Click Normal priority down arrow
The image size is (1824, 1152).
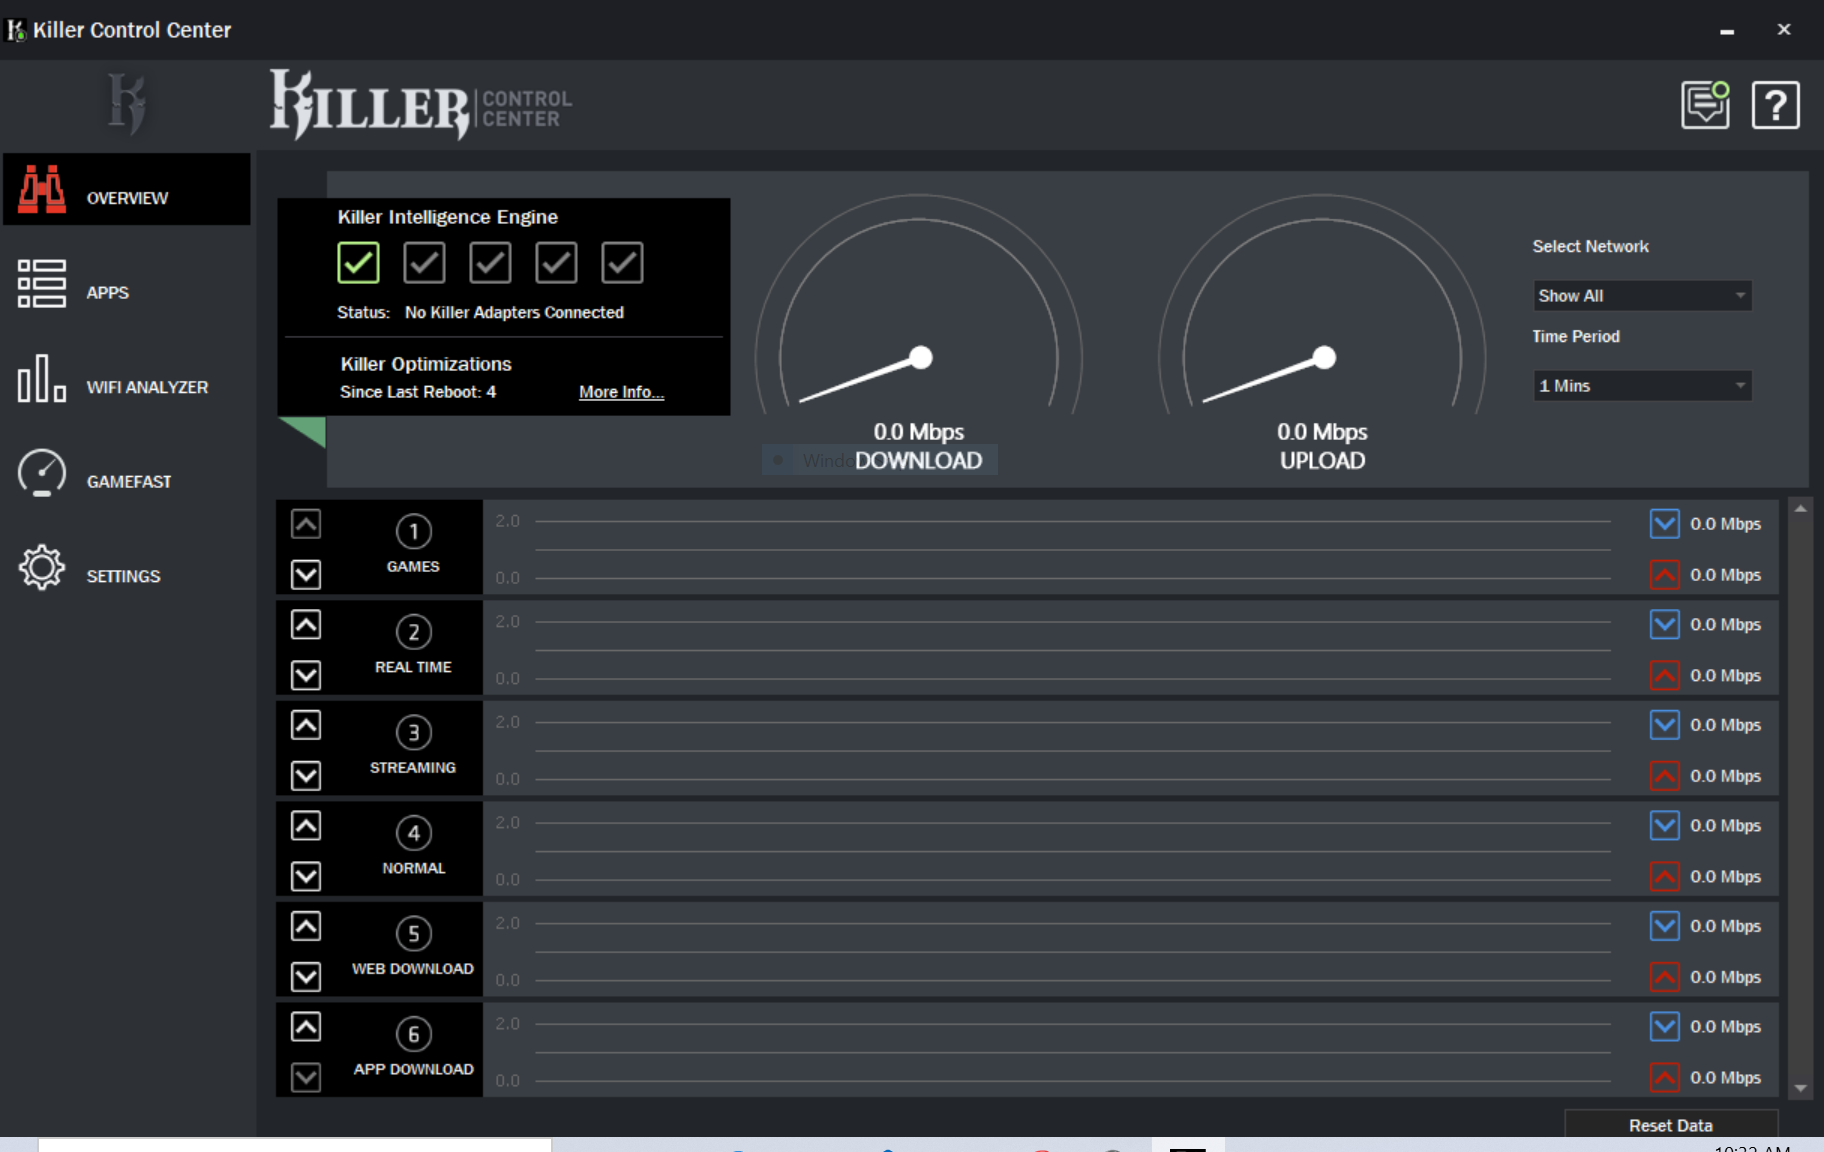[x=306, y=877]
